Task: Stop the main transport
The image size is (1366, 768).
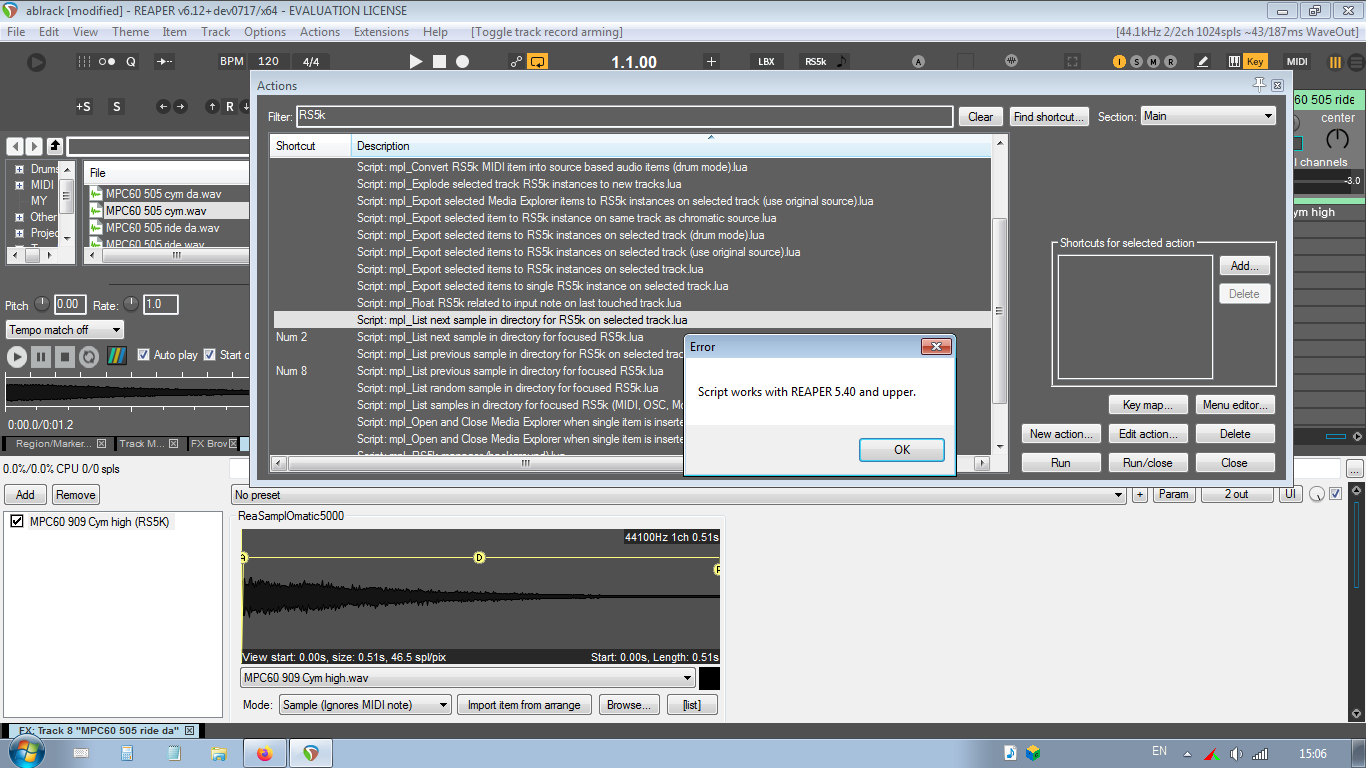Action: 439,62
